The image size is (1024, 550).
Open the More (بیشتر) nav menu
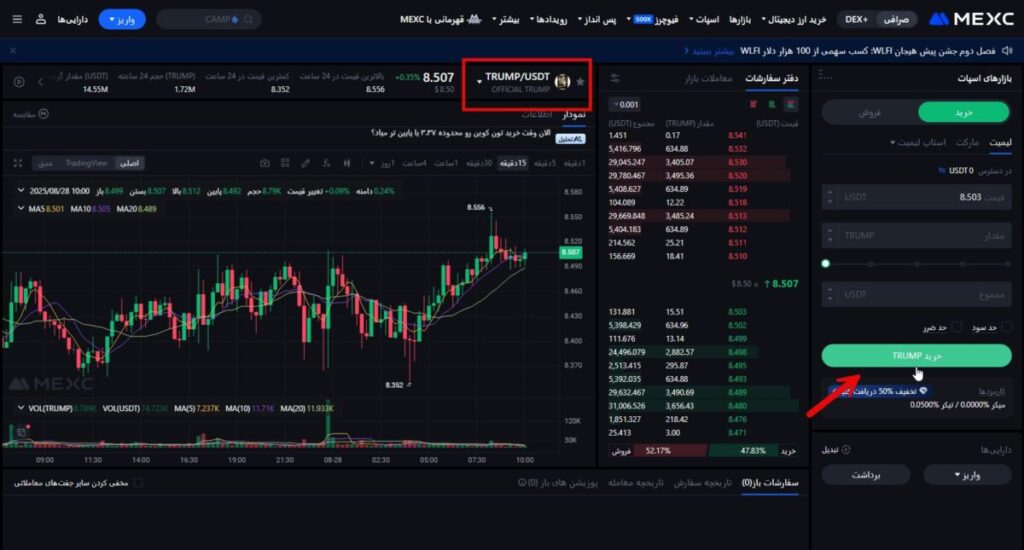[505, 20]
